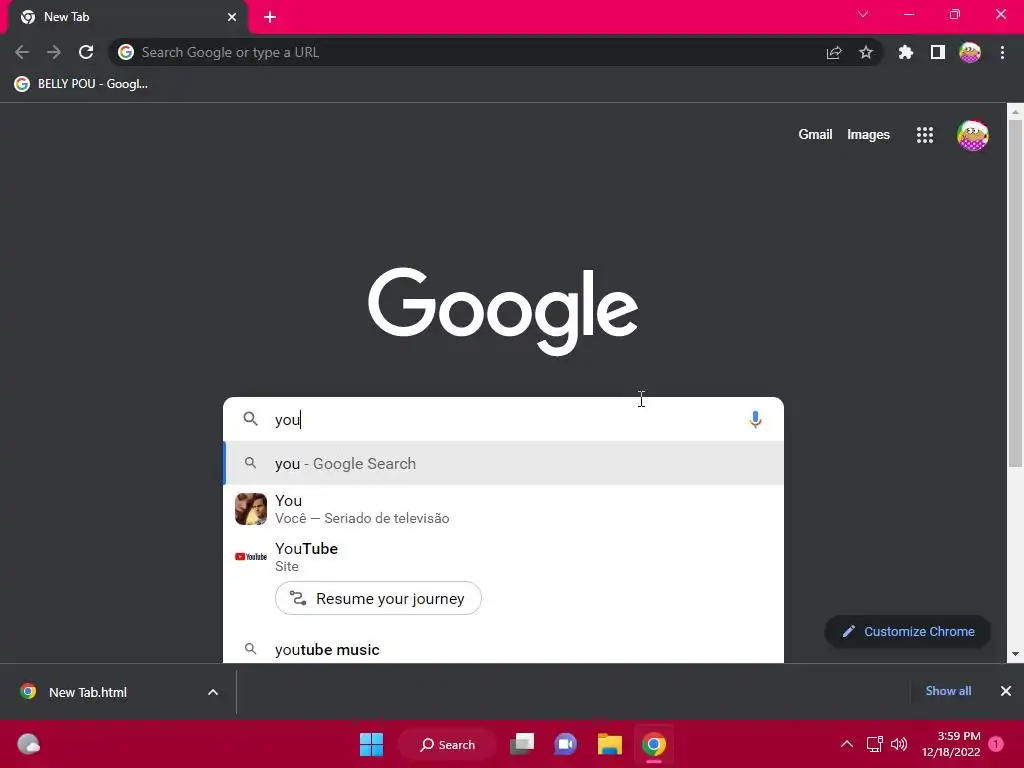Click the magnifier icon in search box
The image size is (1024, 768).
[x=251, y=419]
